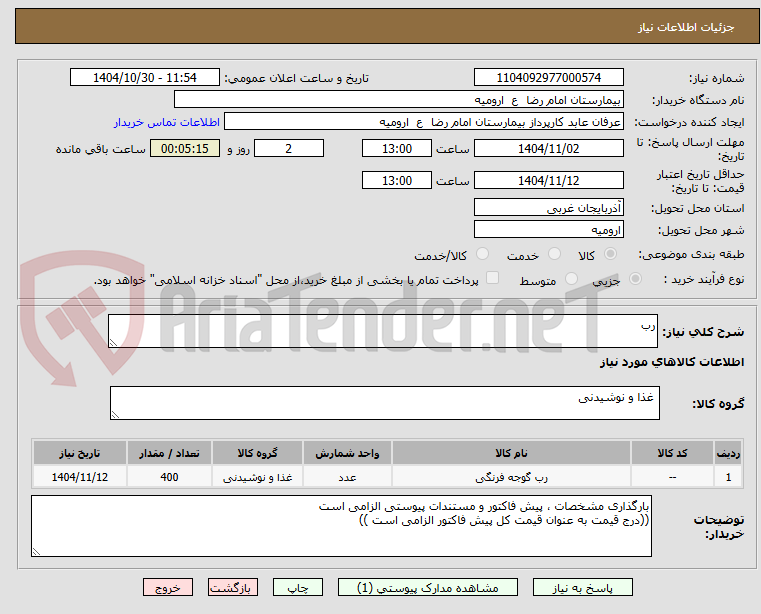
Task: Click the ایجاد کننده درخواست field
Action: tap(424, 122)
